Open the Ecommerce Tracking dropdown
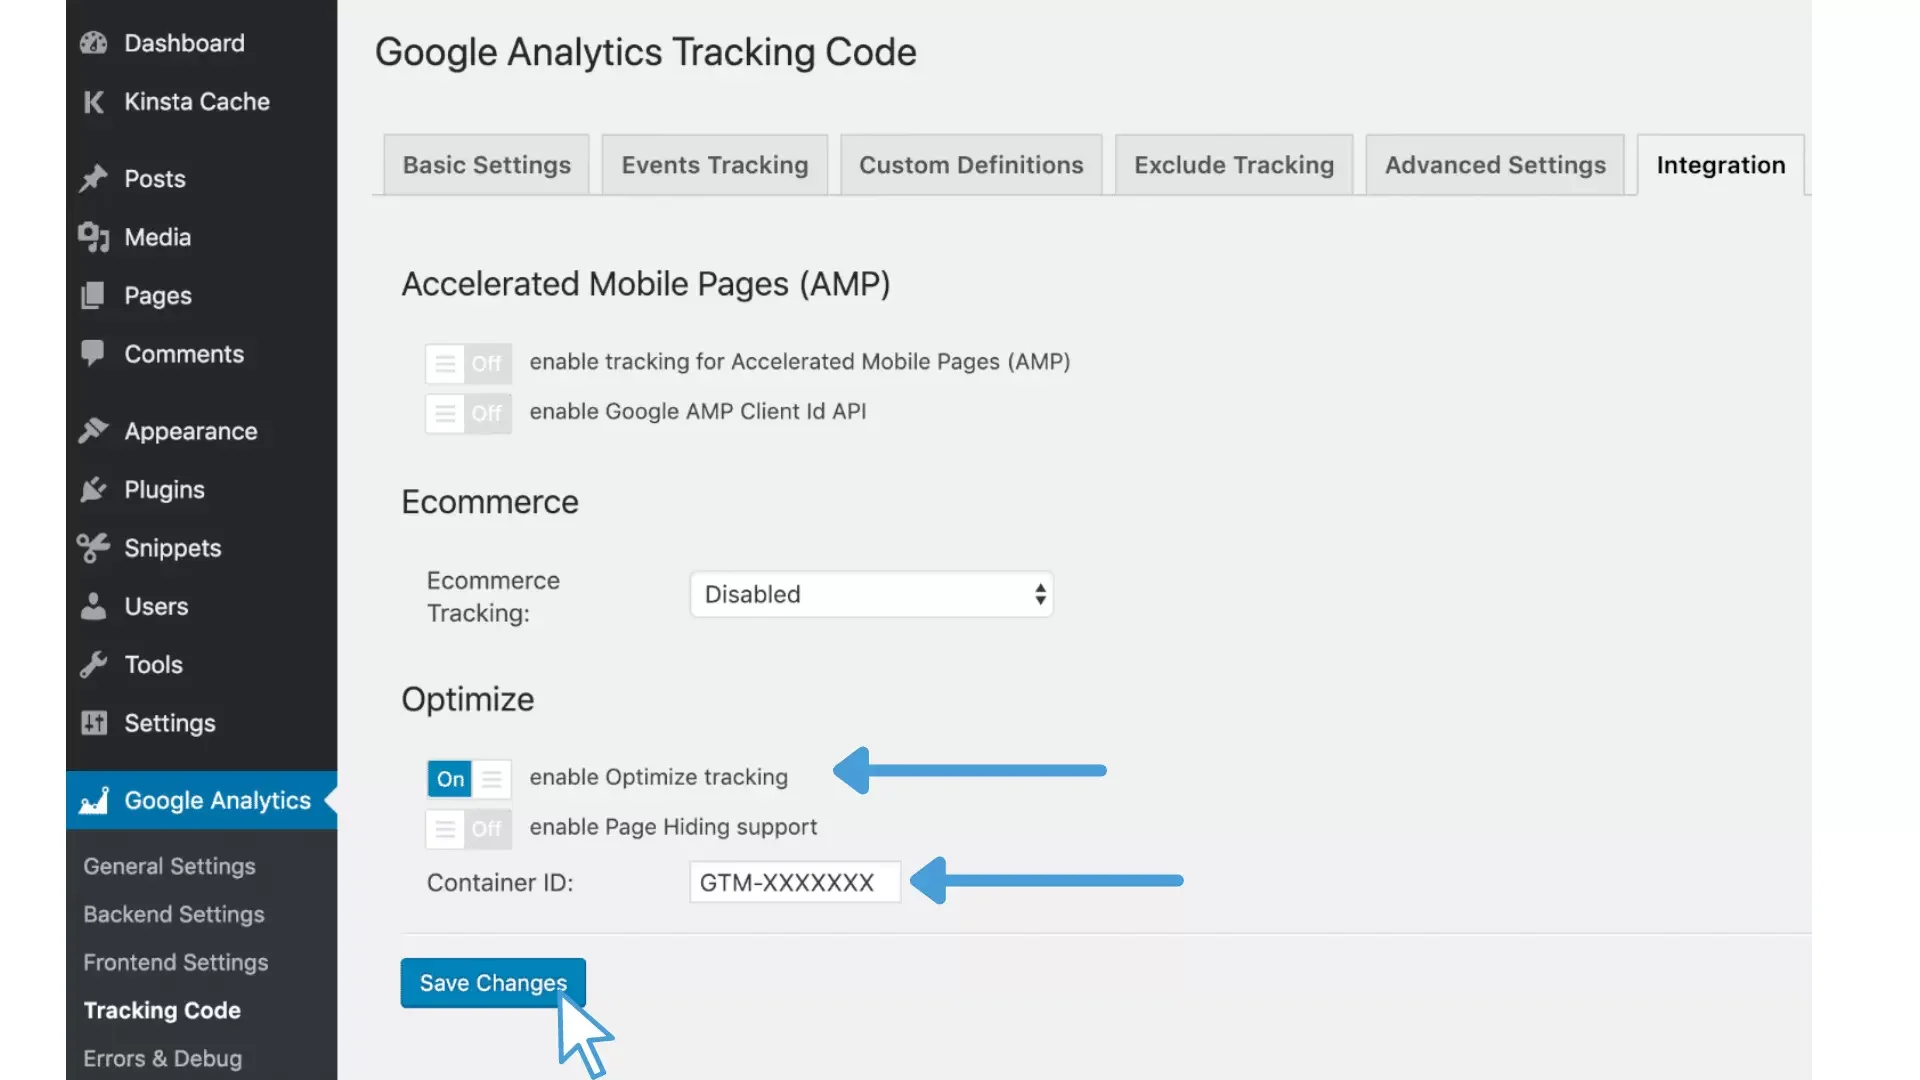The image size is (1920, 1080). (871, 594)
